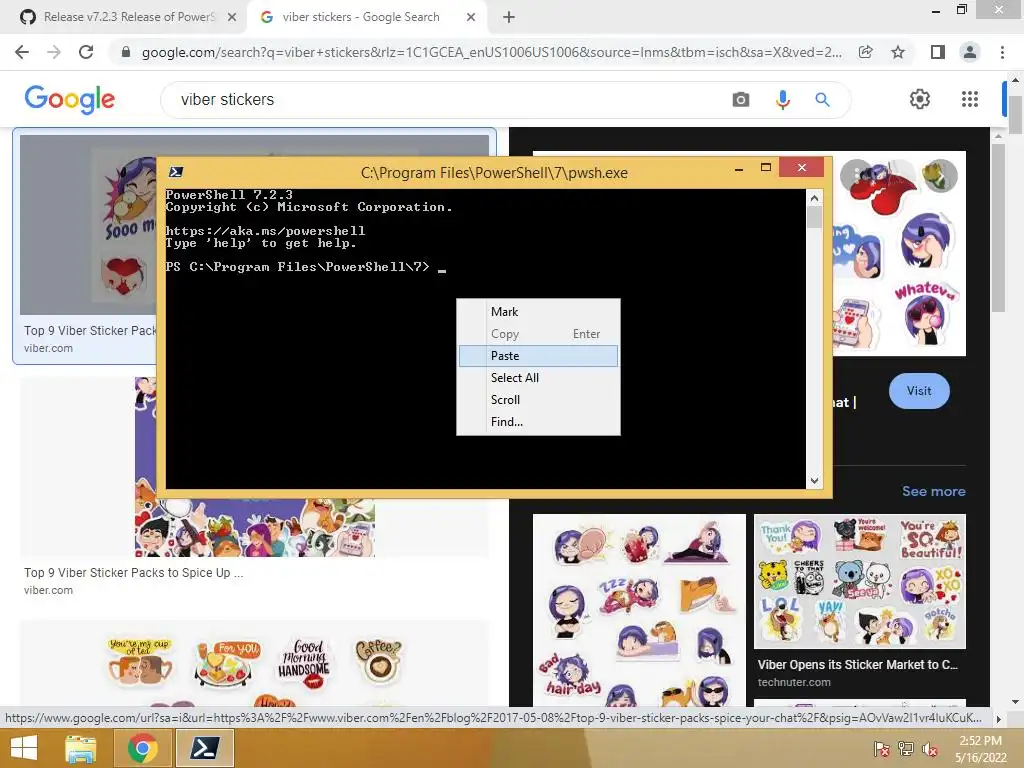Open Google quick settings gear
1024x768 pixels.
(920, 99)
